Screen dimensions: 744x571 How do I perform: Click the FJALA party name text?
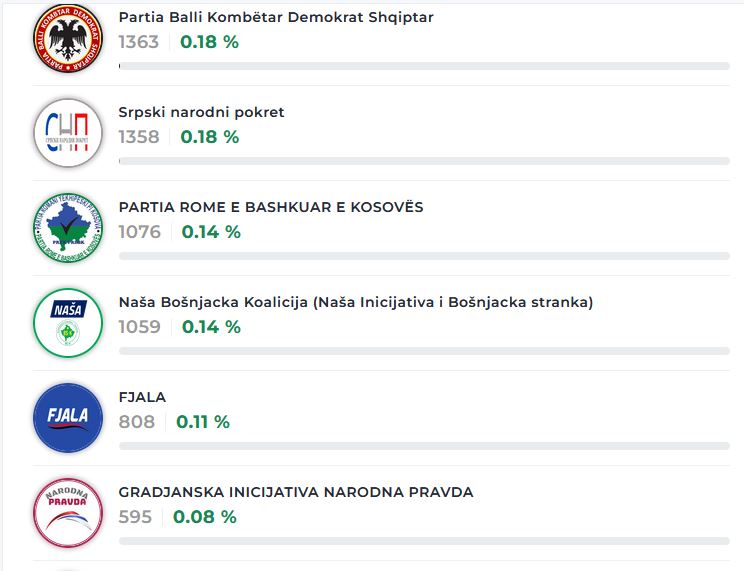(x=142, y=397)
